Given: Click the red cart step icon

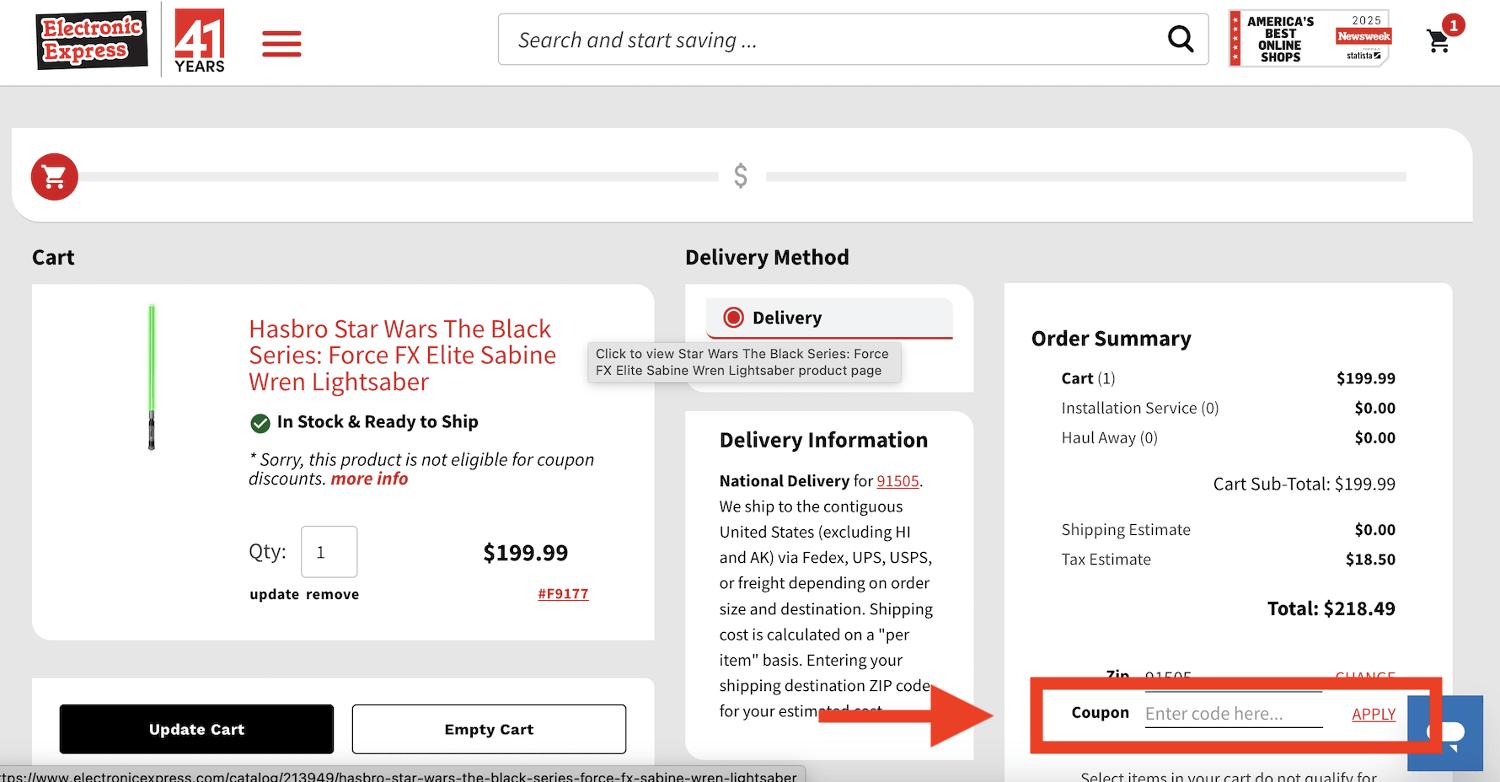Looking at the screenshot, I should 54,177.
